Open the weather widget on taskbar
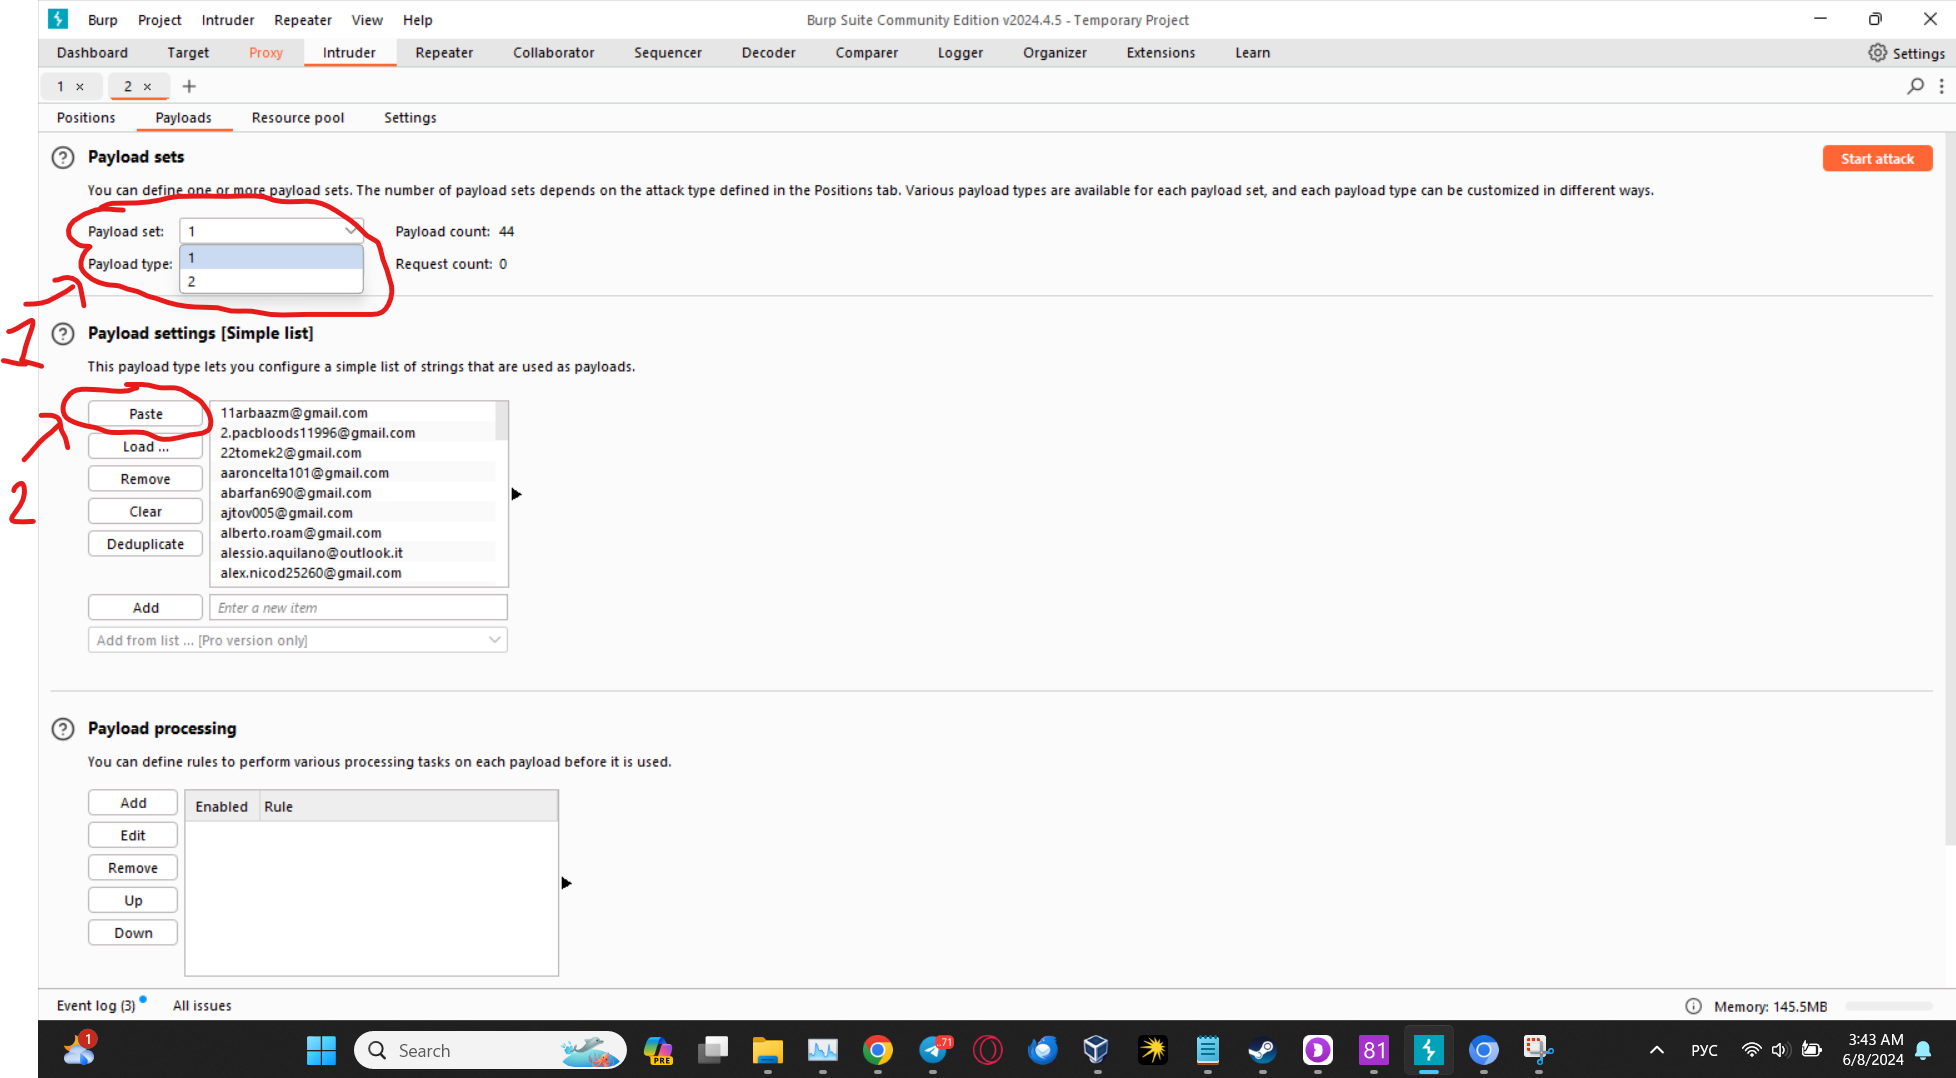The height and width of the screenshot is (1078, 1956). pyautogui.click(x=79, y=1050)
